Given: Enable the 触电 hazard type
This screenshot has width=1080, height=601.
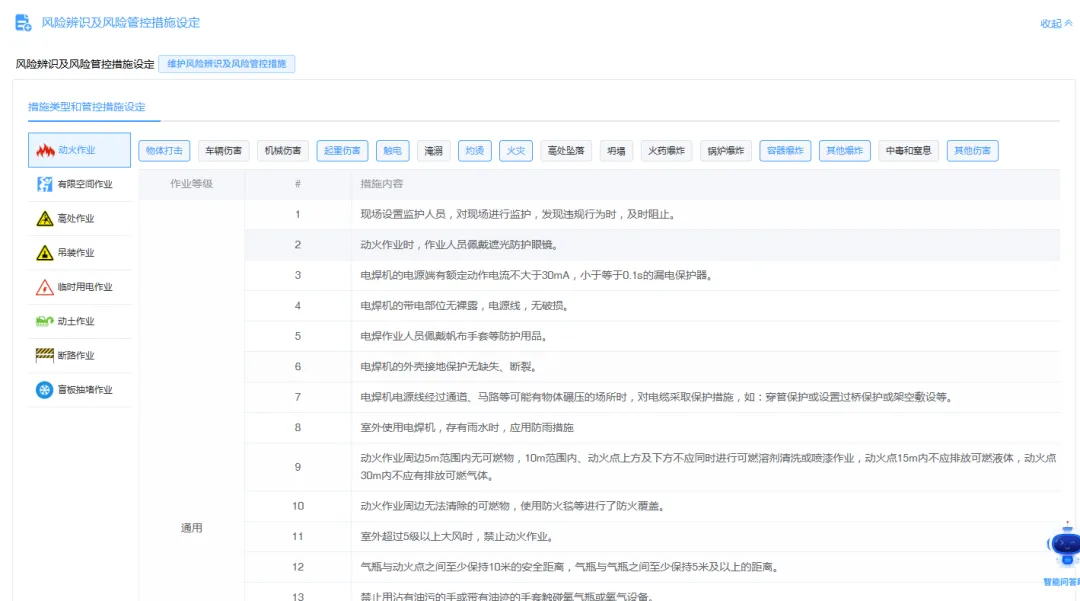Looking at the screenshot, I should coord(393,150).
